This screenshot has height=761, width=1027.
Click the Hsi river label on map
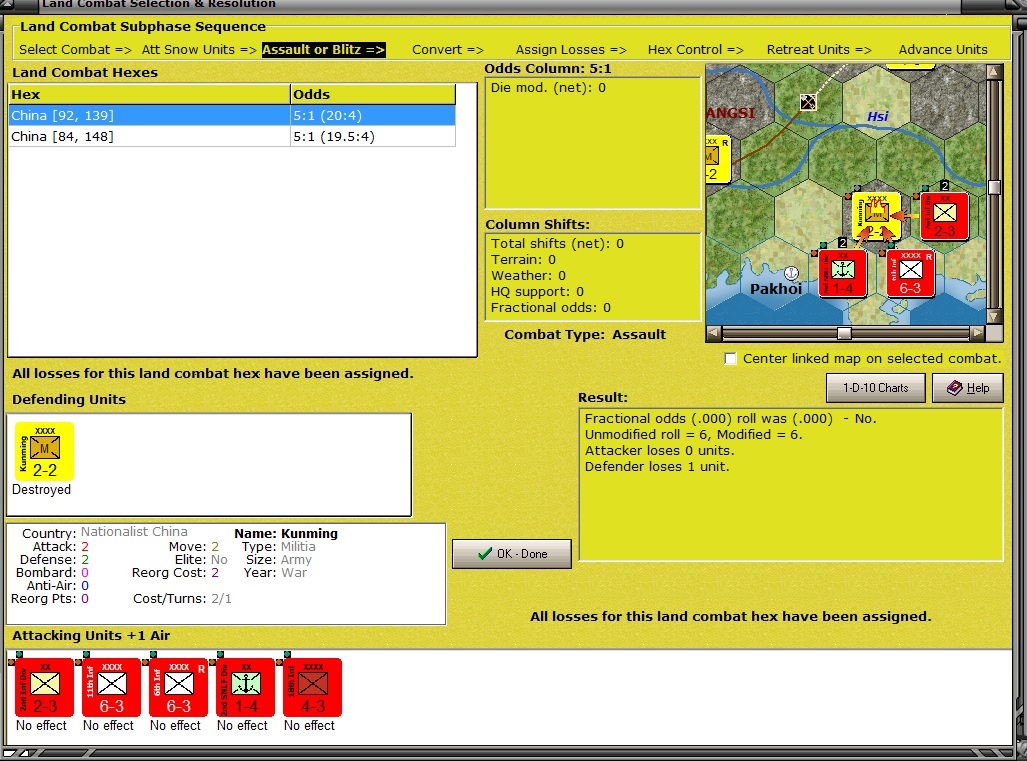[x=878, y=117]
